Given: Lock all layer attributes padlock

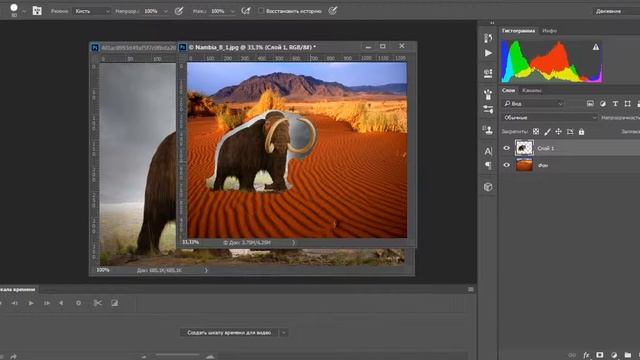Looking at the screenshot, I should click(x=581, y=131).
